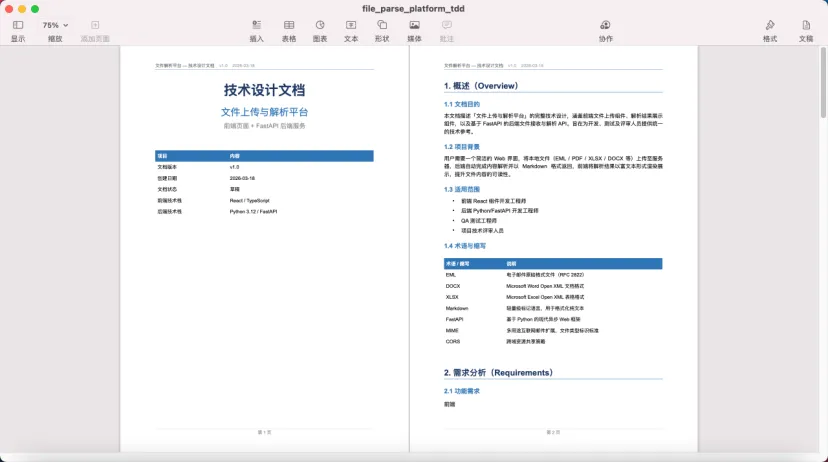Select the 2026-03-18 date cell
The image size is (828, 462).
pyautogui.click(x=242, y=178)
